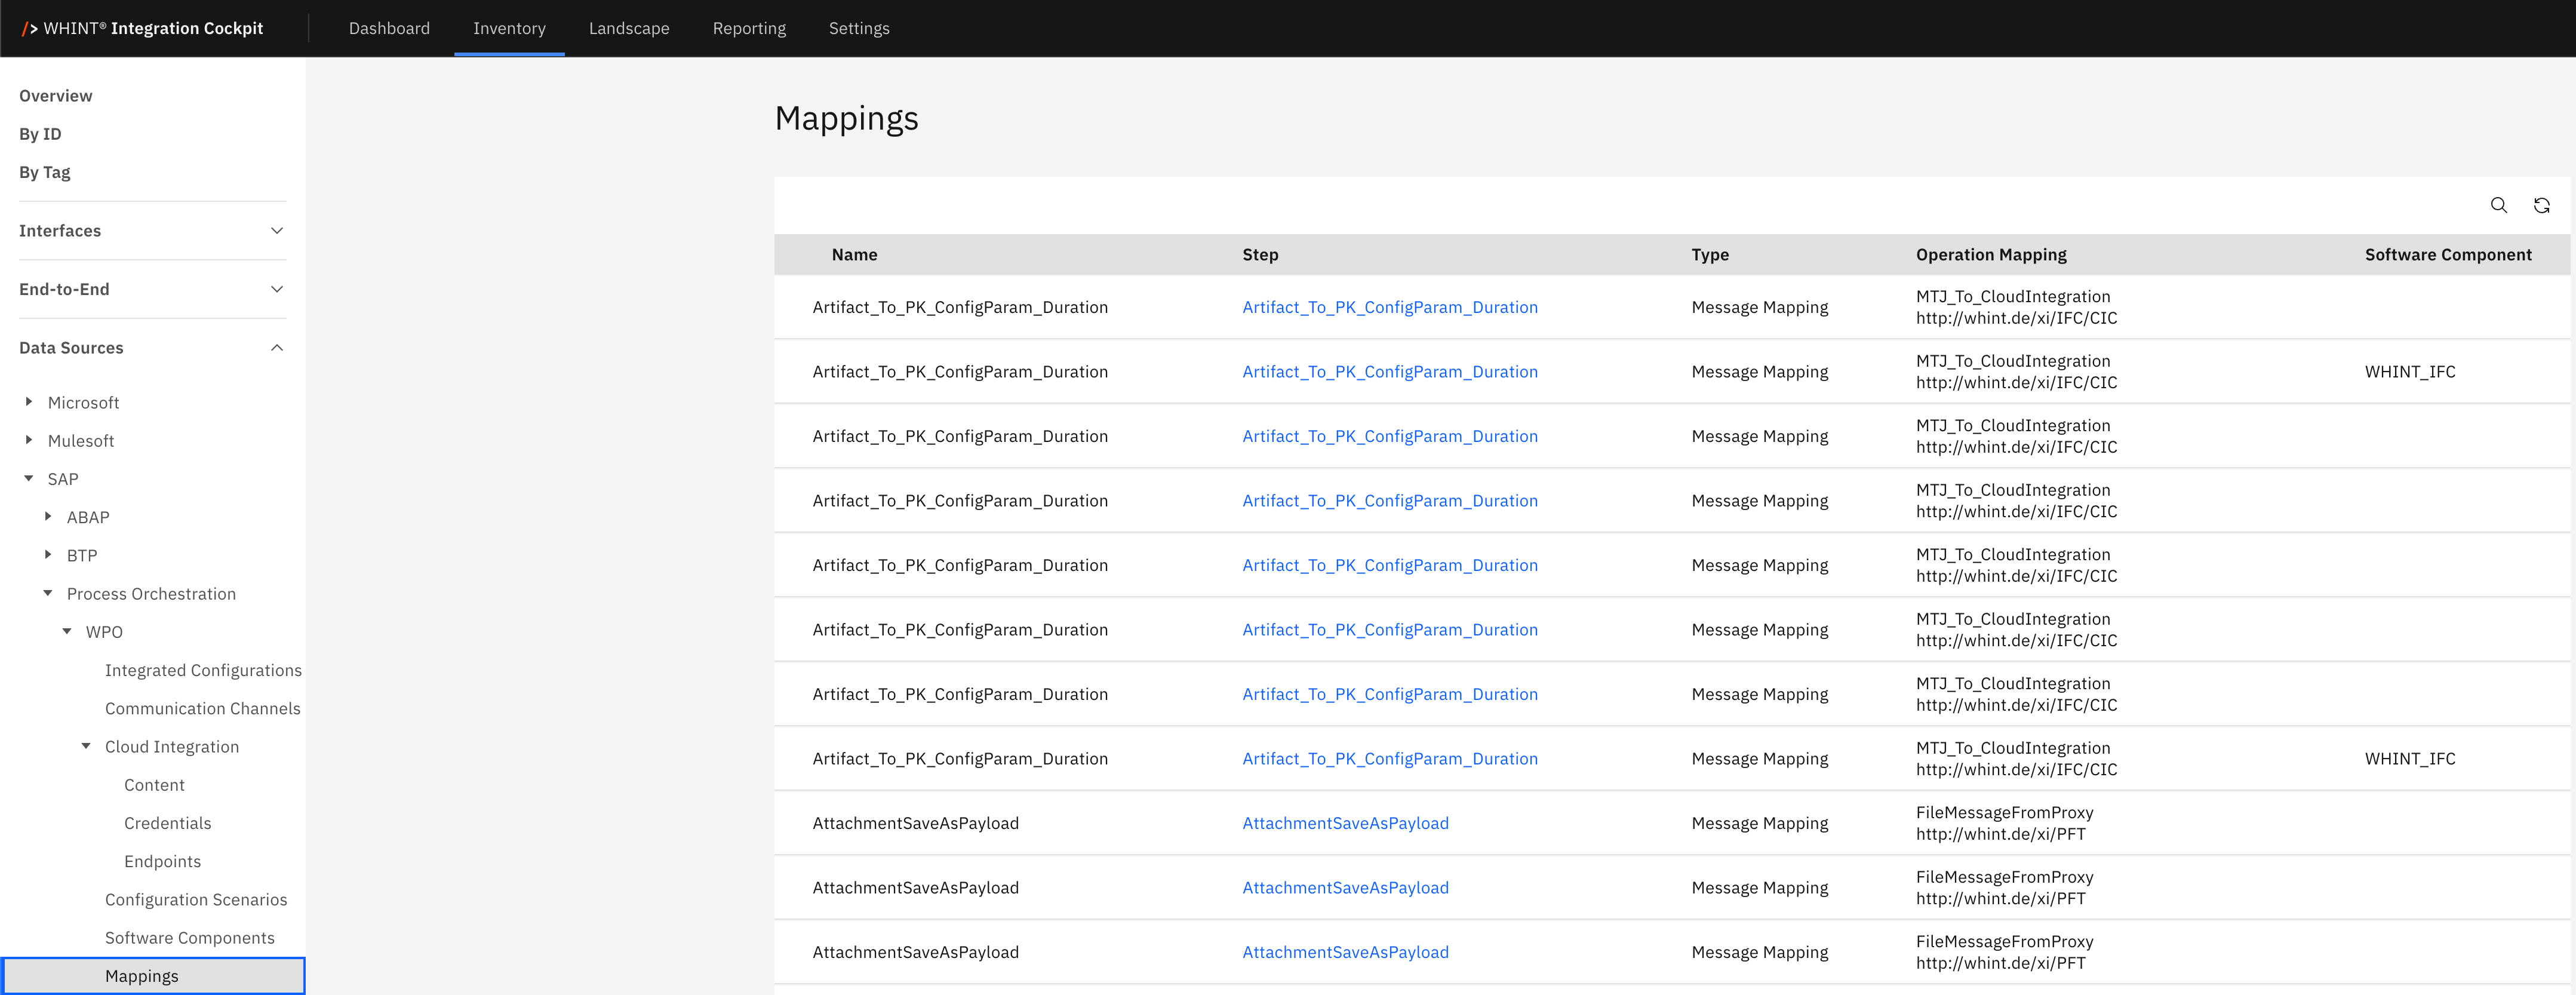Sort by the Operation Mapping column header
This screenshot has height=995, width=2576.
click(1990, 255)
